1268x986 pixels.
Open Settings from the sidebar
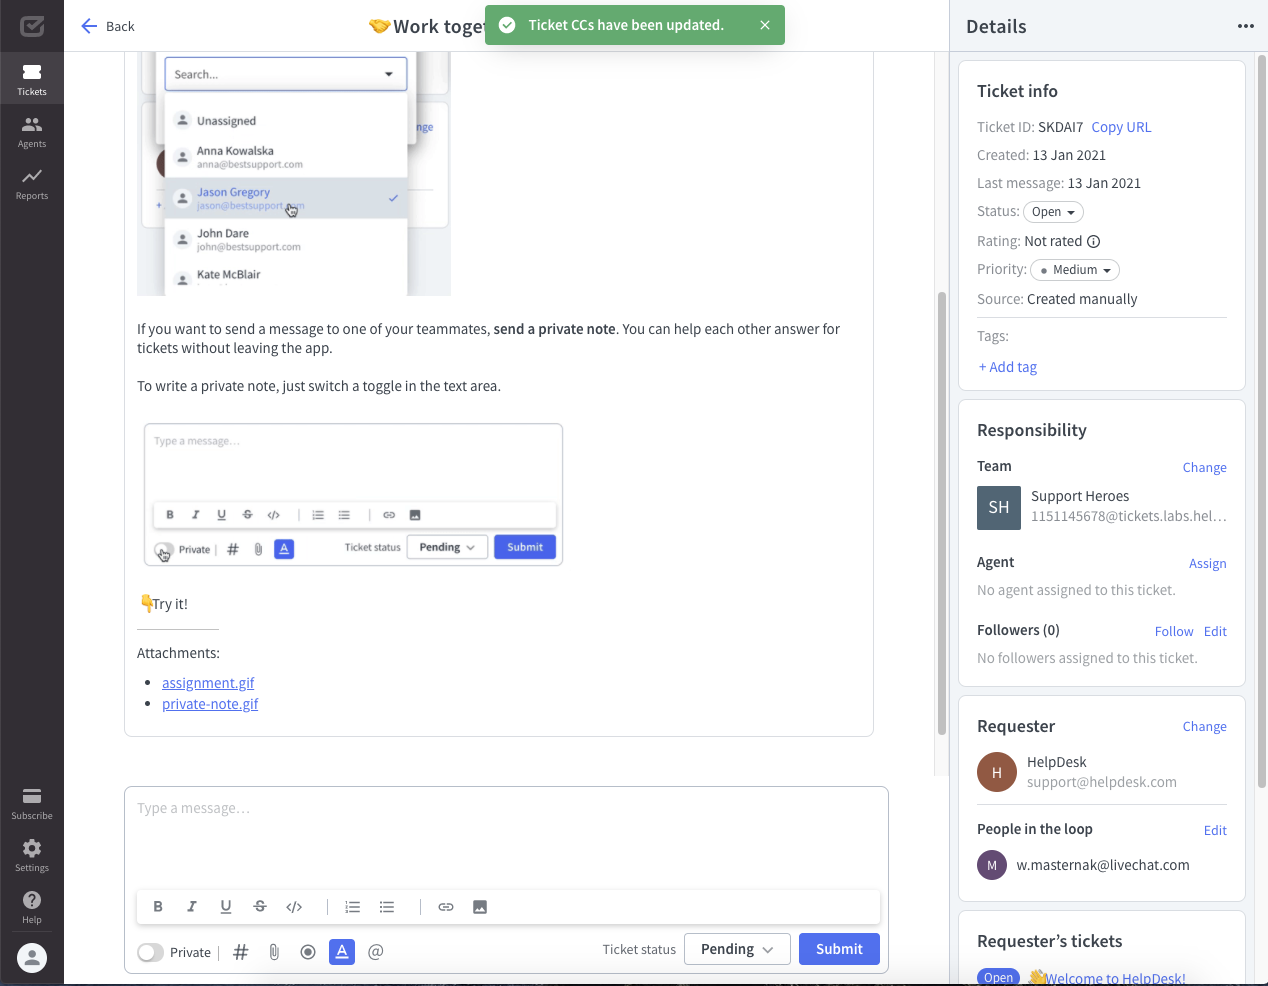32,853
